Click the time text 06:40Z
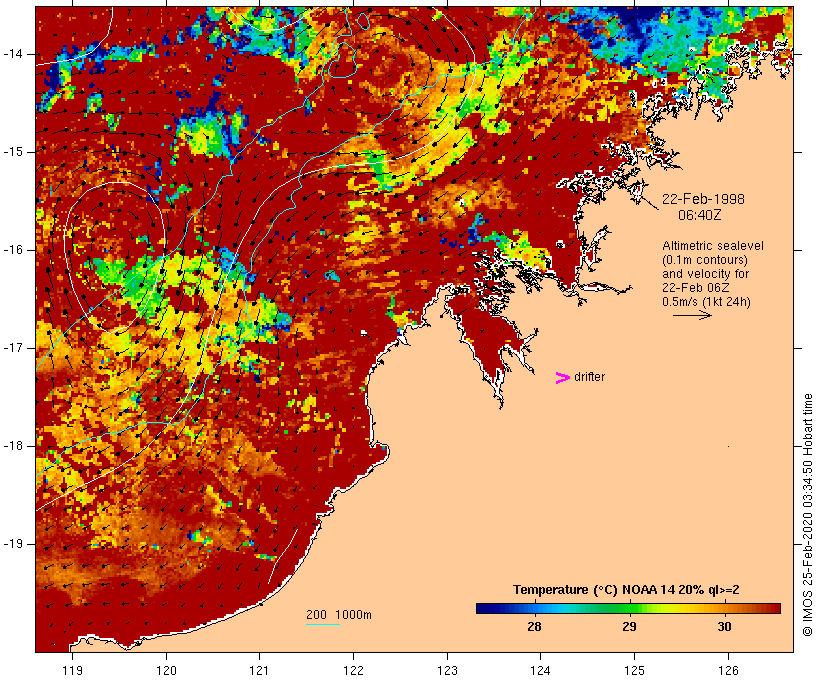820x680 pixels. [x=700, y=215]
